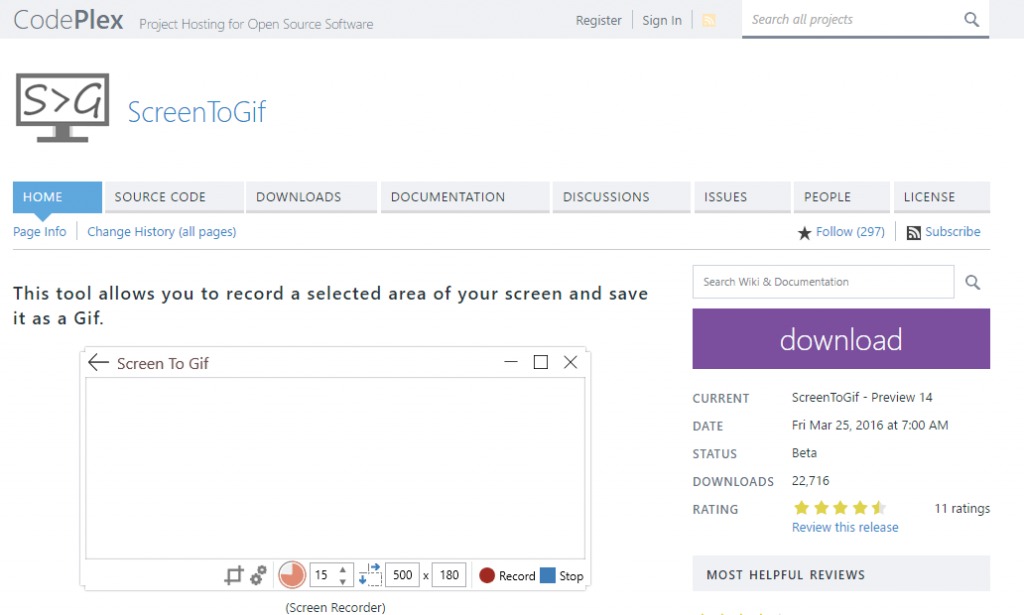Click the Page Info link
The image size is (1024, 615).
coord(40,232)
